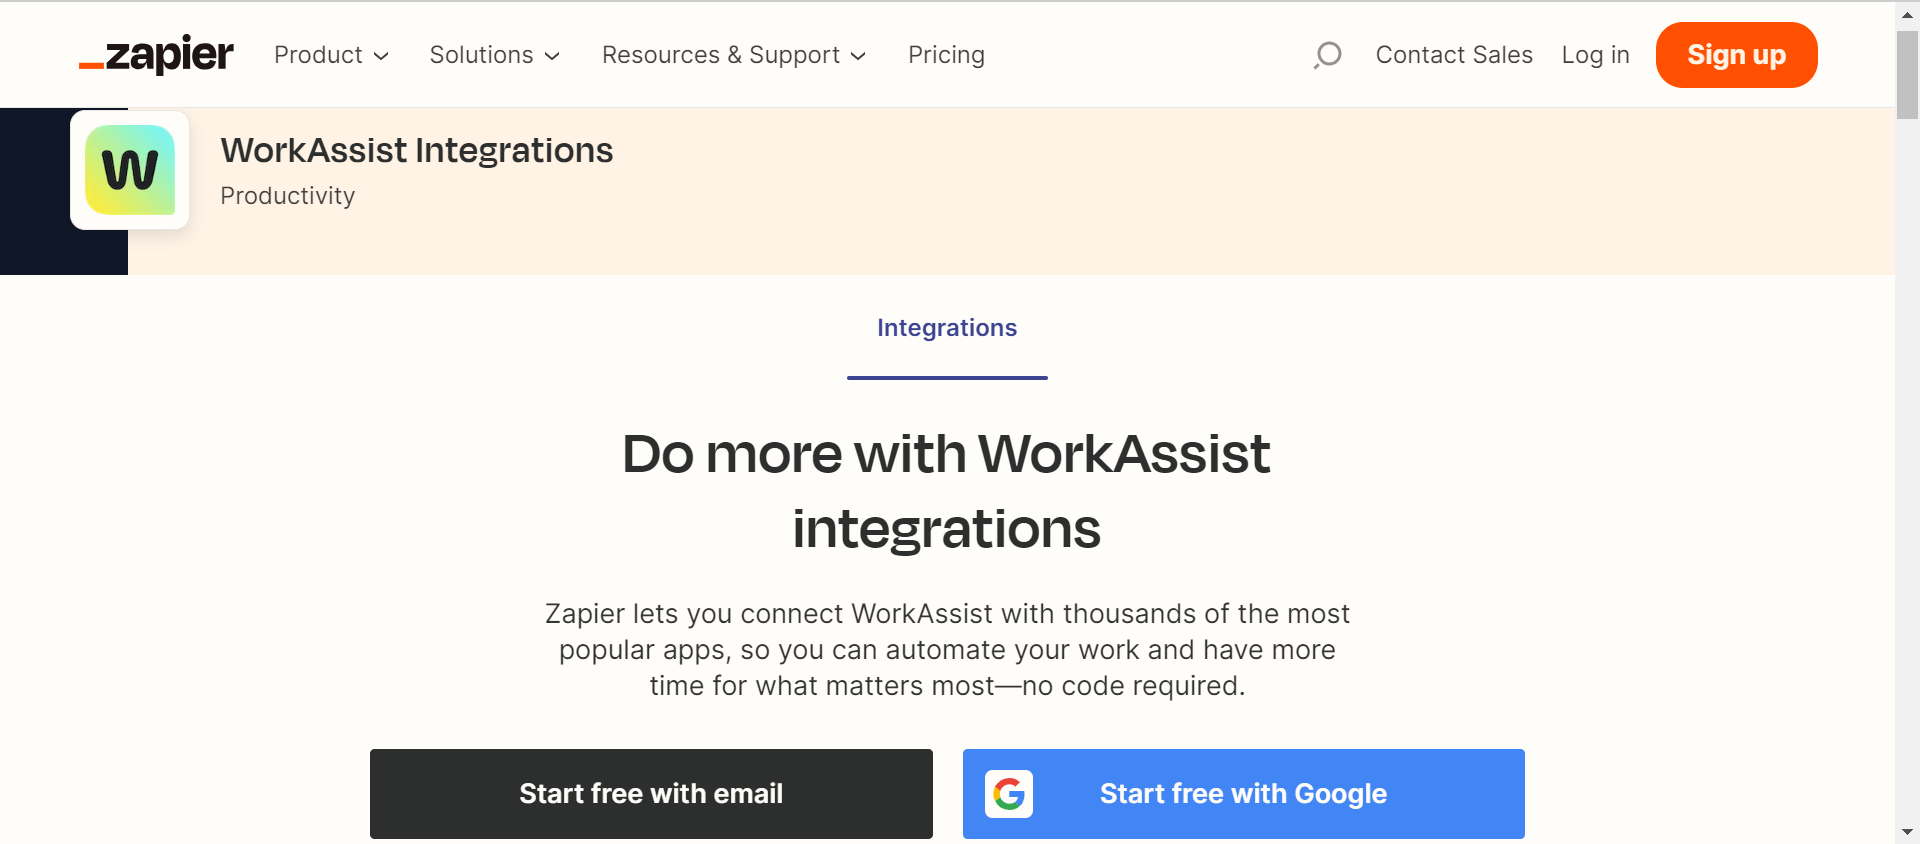
Task: Select the Integrations tab
Action: [947, 328]
